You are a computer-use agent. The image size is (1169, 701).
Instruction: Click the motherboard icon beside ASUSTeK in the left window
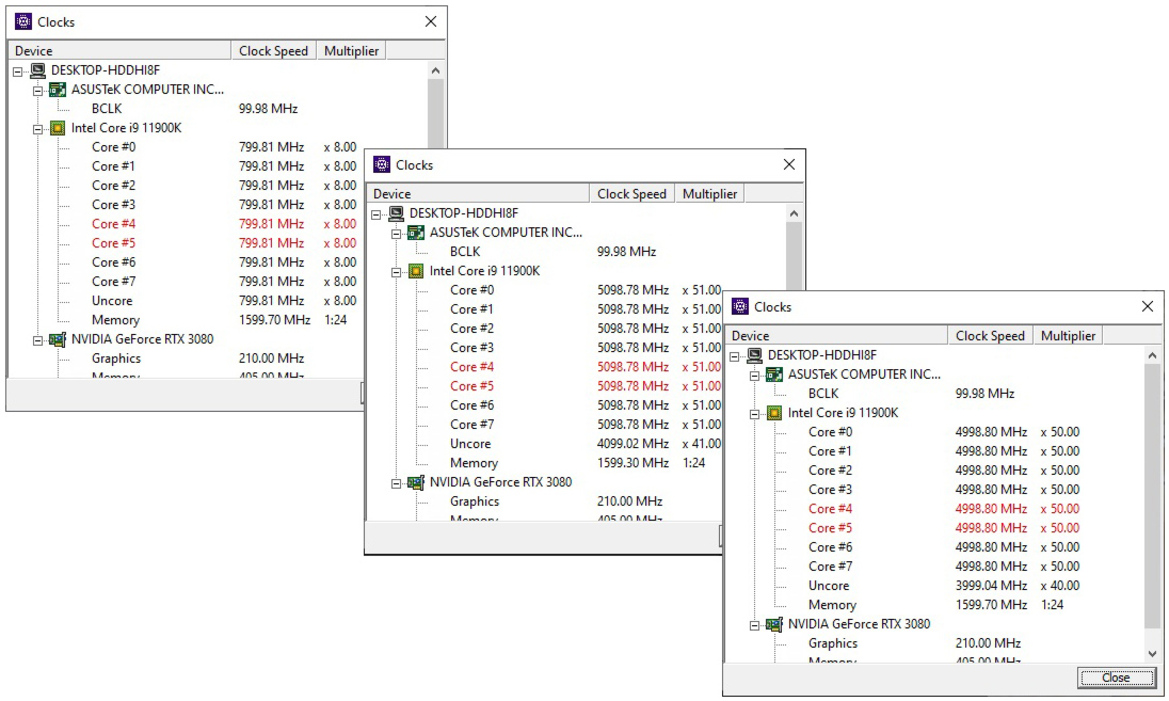pos(57,89)
